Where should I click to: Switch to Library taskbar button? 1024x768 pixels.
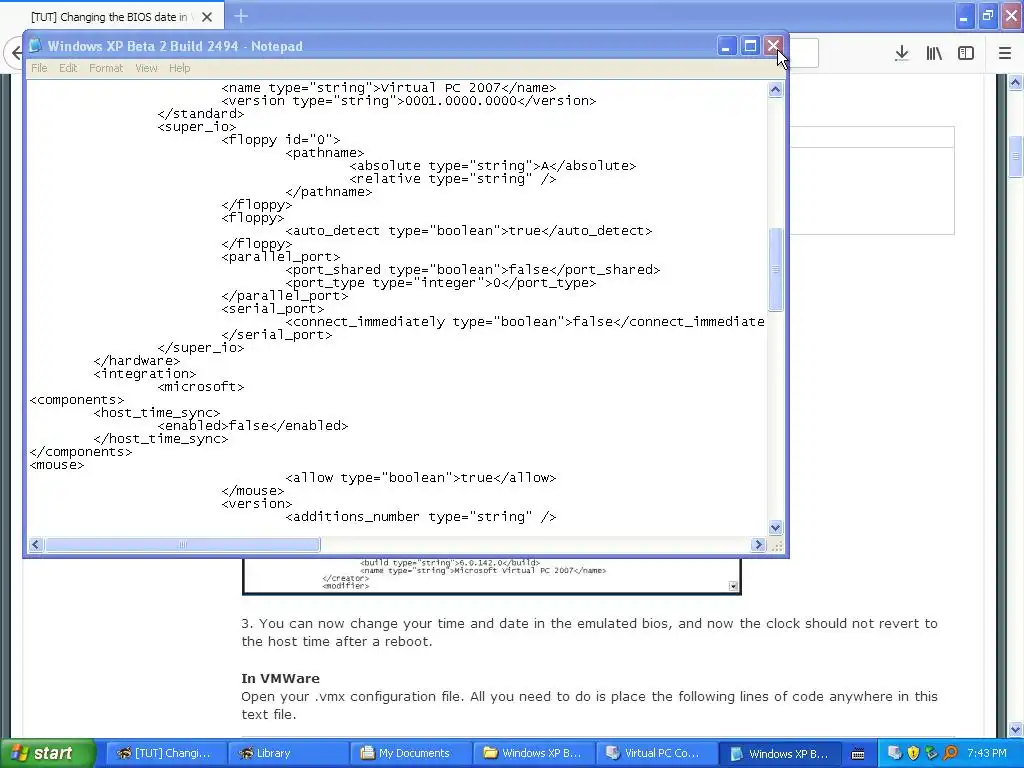pyautogui.click(x=288, y=753)
